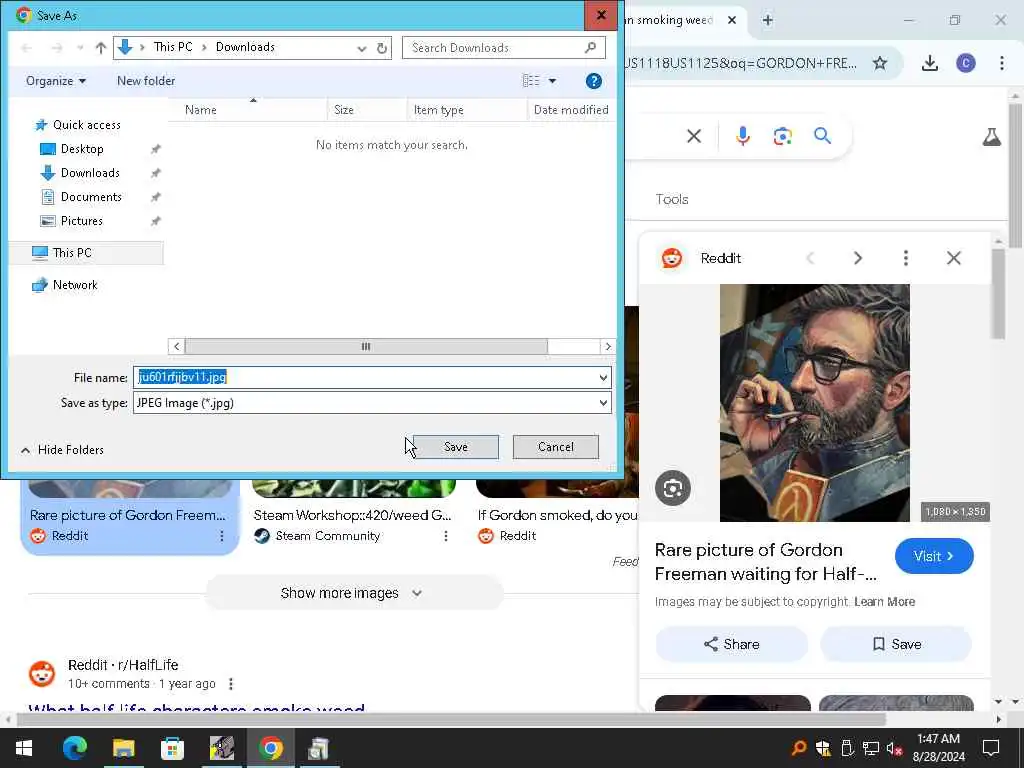Open the Organize menu
Viewport: 1024px width, 768px height.
tap(56, 81)
